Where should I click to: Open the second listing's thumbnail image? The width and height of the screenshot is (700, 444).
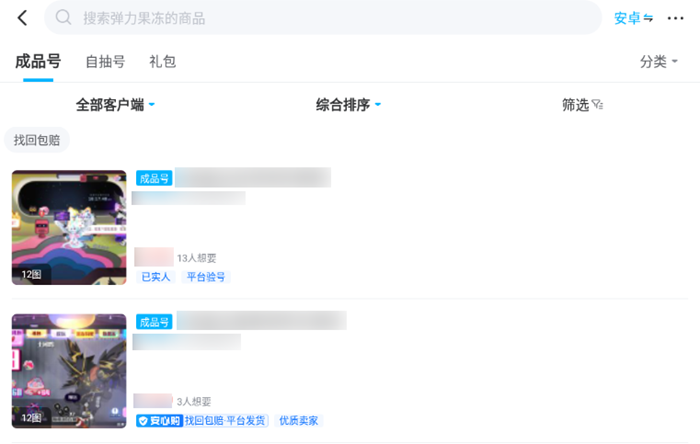coord(69,370)
